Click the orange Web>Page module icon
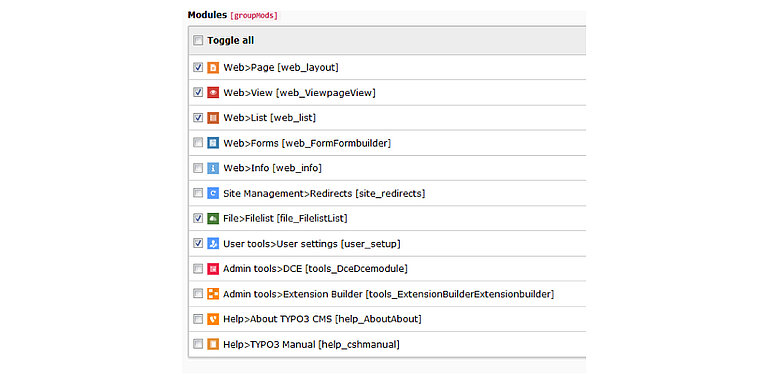The height and width of the screenshot is (384, 768). coord(213,68)
